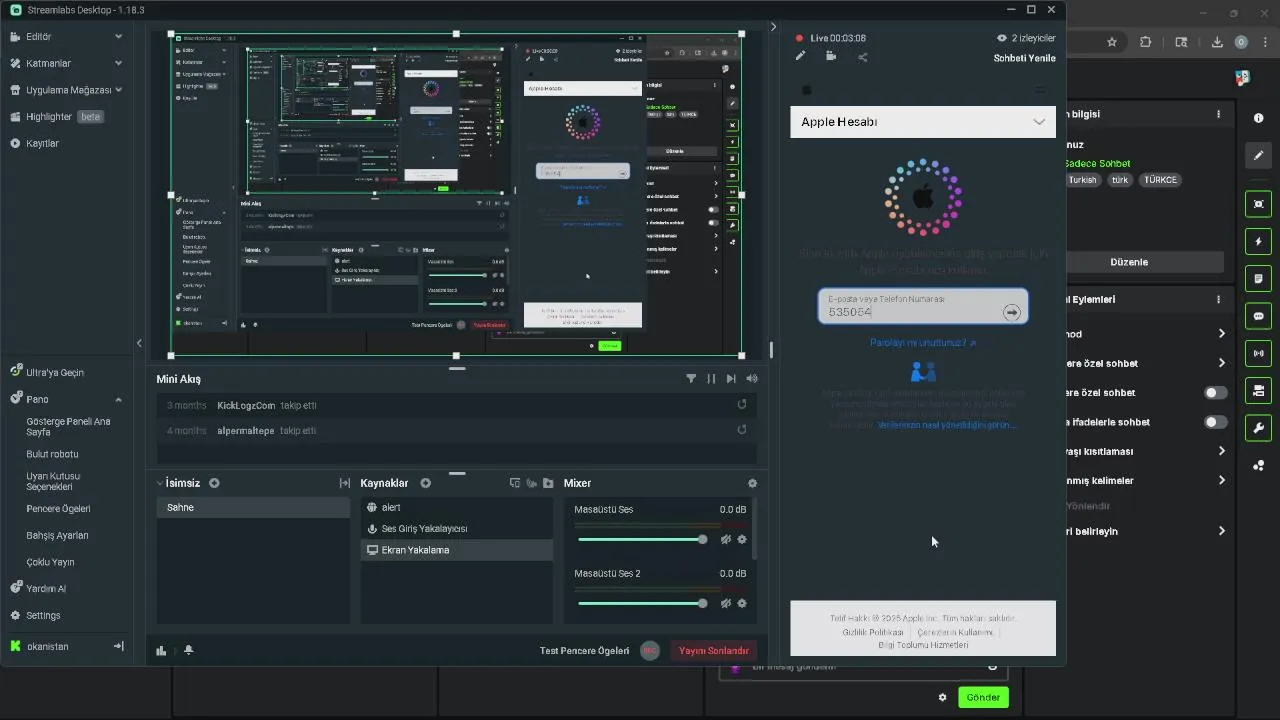The width and height of the screenshot is (1280, 720).
Task: Open Bahşiş Ayarları
Action: pyautogui.click(x=57, y=535)
